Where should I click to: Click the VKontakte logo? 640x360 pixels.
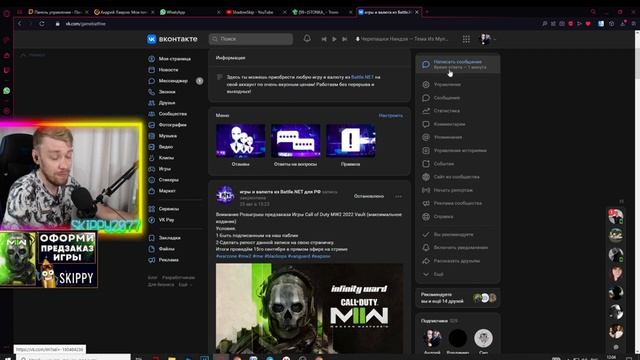pyautogui.click(x=172, y=39)
